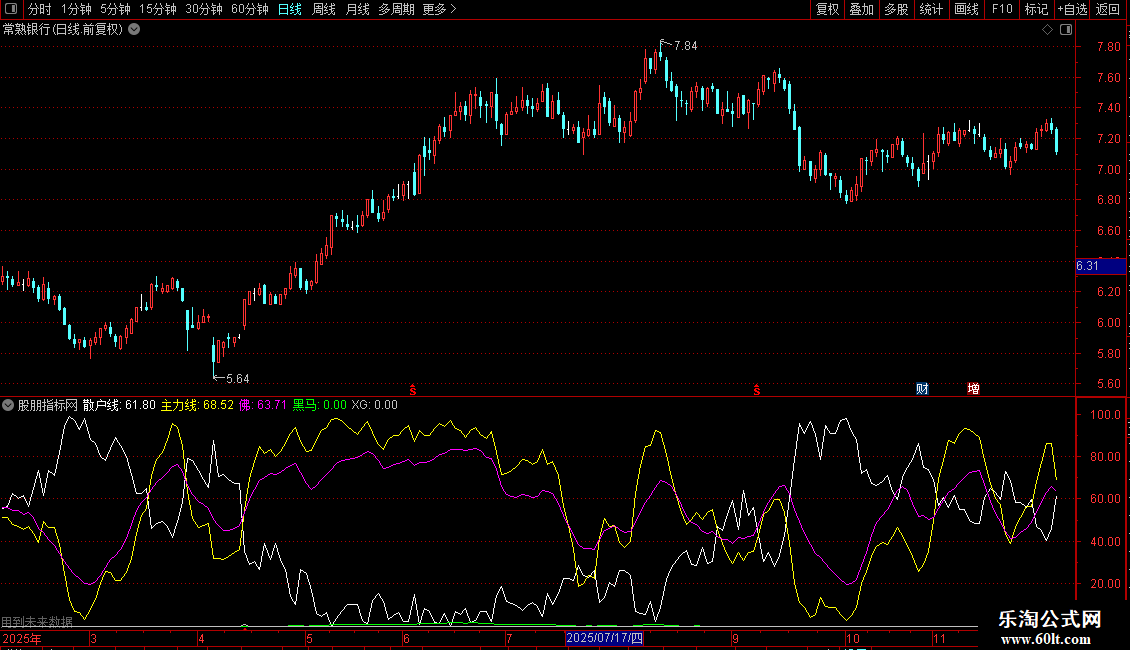Activate the 画线 drawing tool
The width and height of the screenshot is (1130, 650).
966,9
